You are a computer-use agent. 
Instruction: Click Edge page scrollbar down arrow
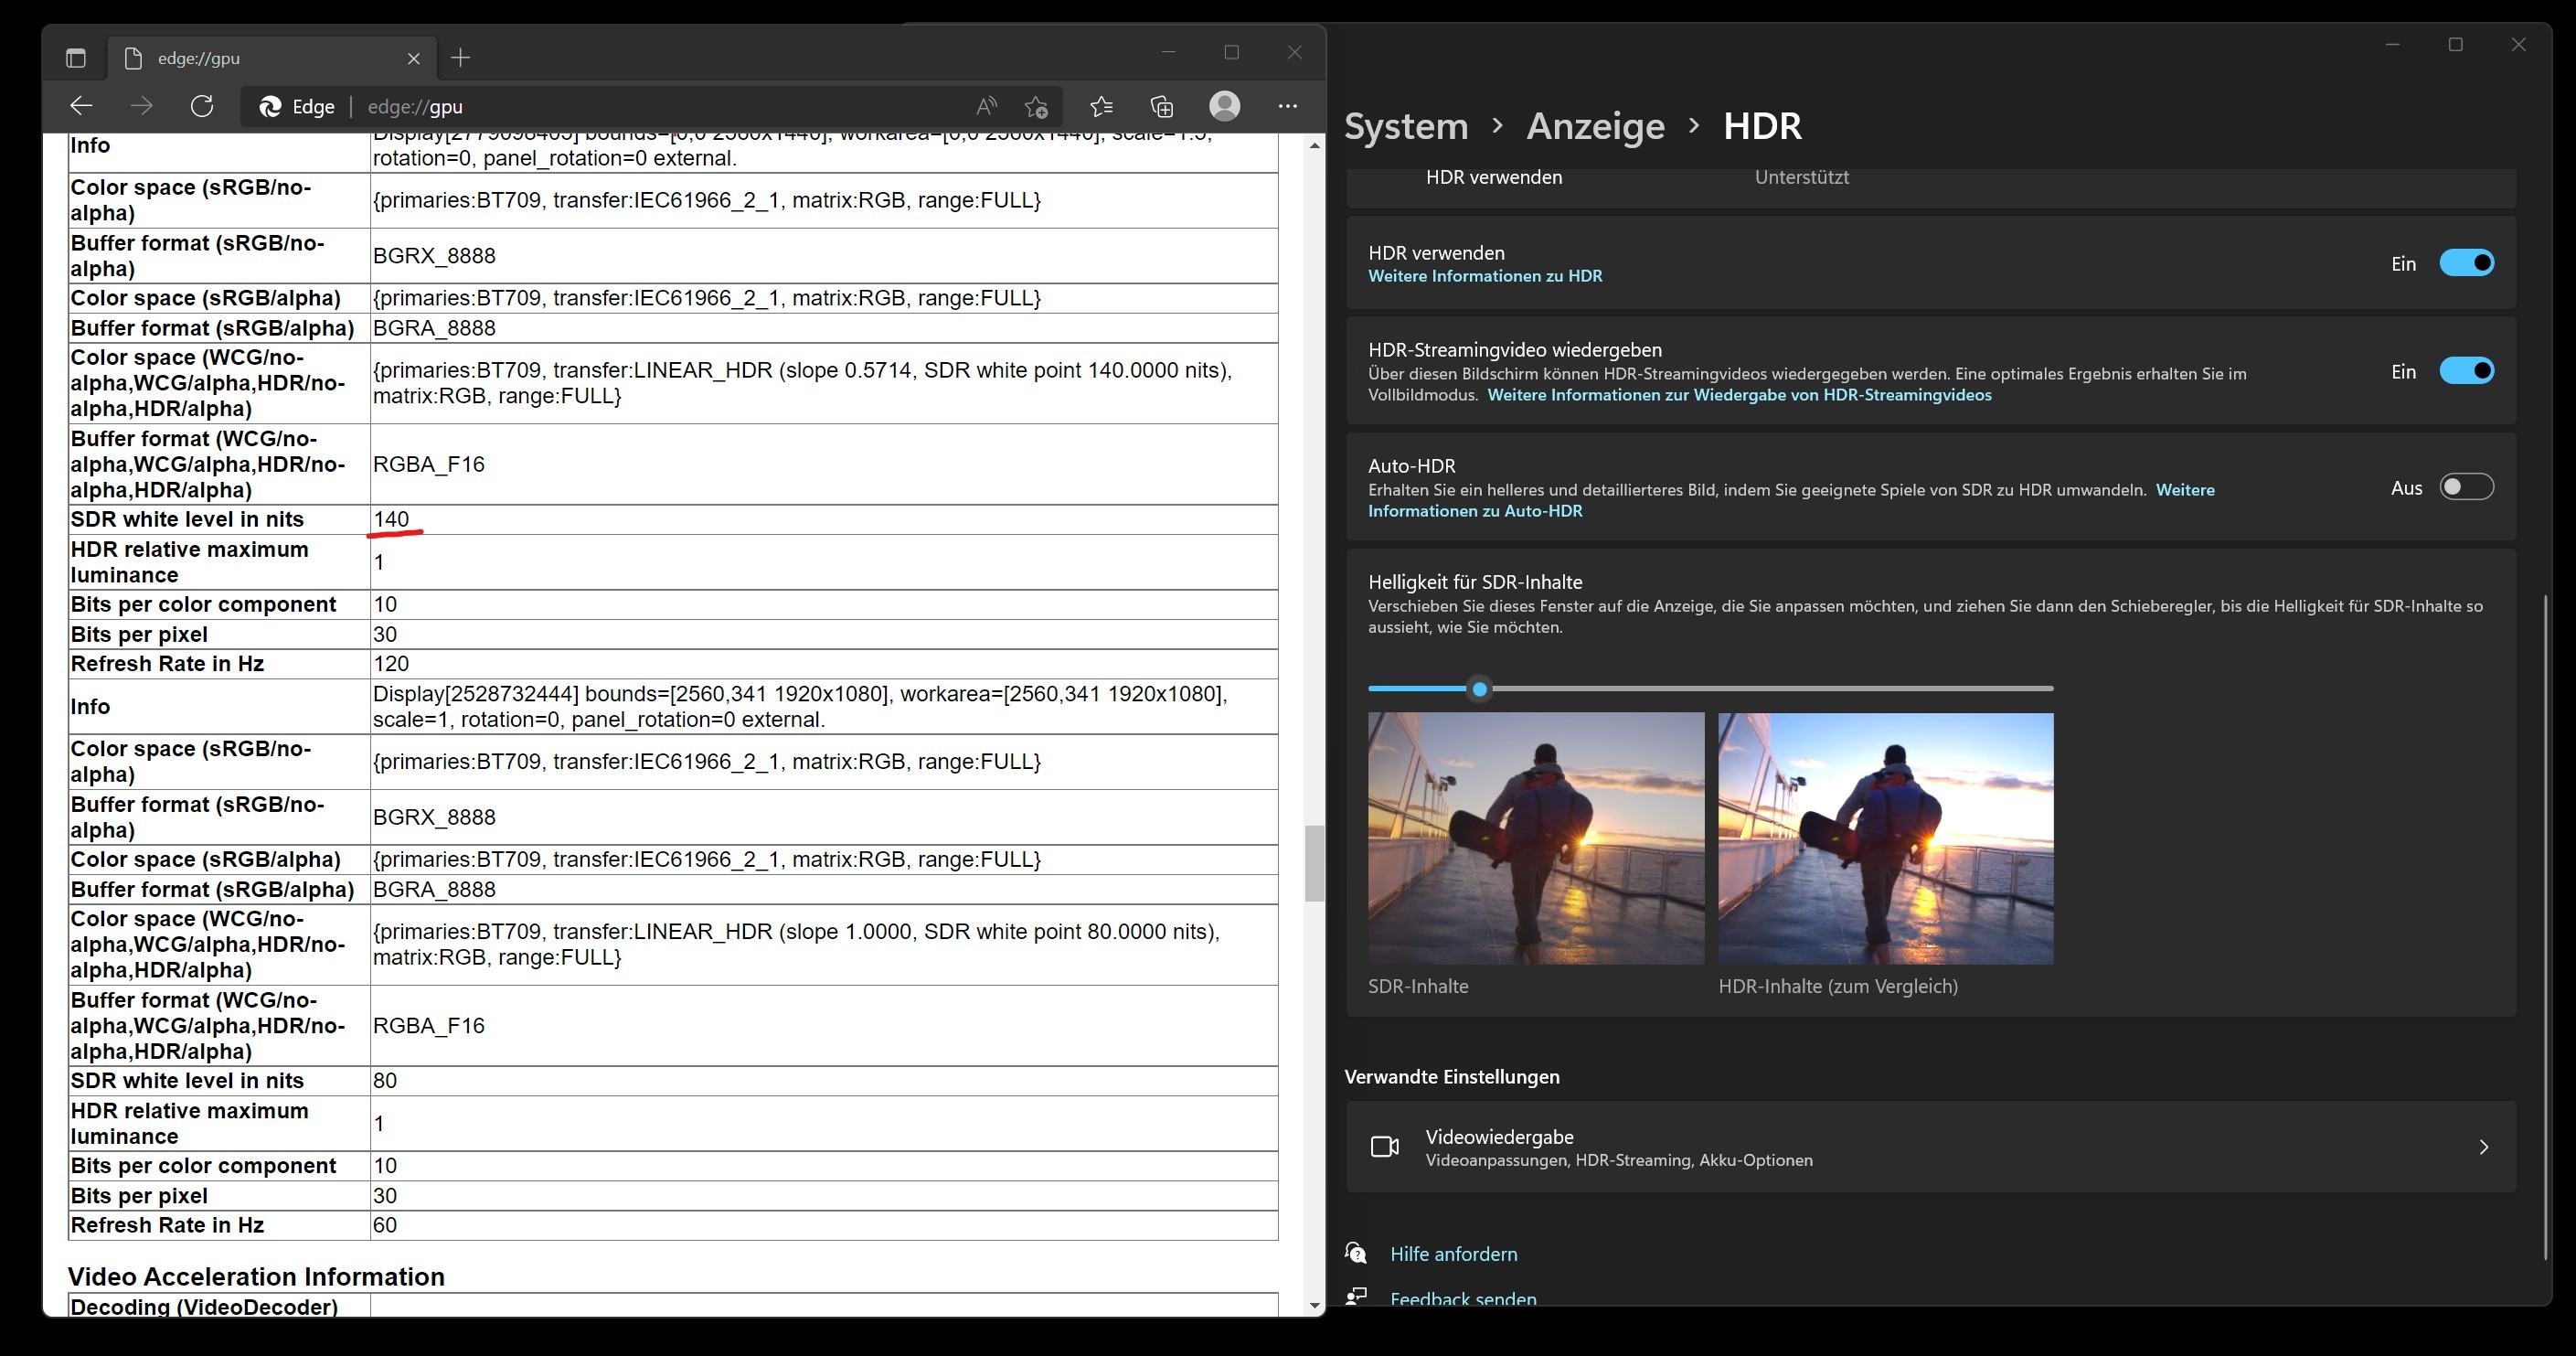tap(1315, 1306)
